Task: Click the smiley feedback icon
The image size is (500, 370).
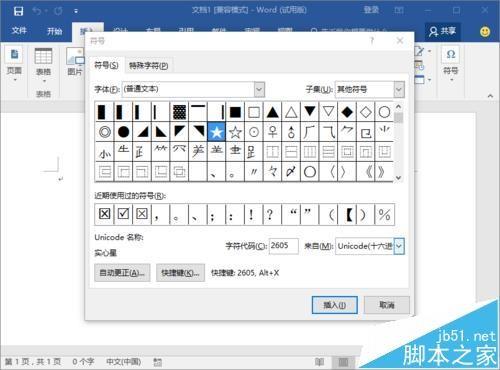Action: click(485, 32)
